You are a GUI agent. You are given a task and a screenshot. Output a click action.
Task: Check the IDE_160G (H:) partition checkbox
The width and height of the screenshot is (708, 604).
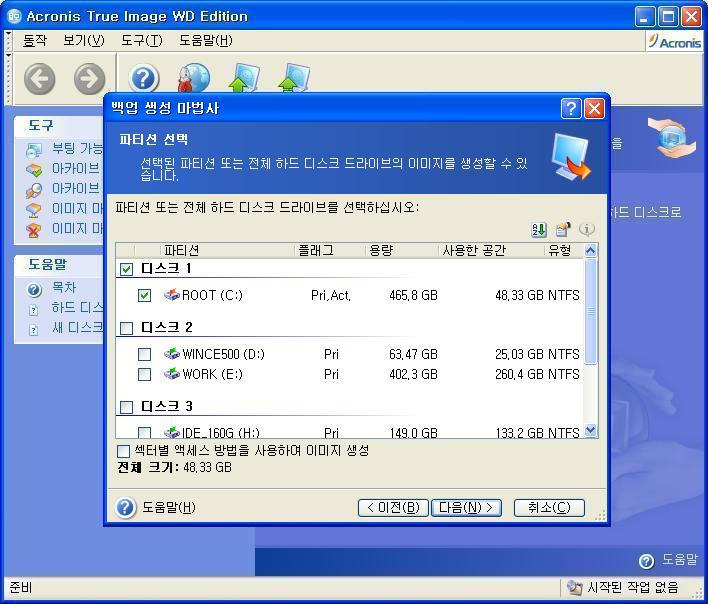pyautogui.click(x=144, y=433)
